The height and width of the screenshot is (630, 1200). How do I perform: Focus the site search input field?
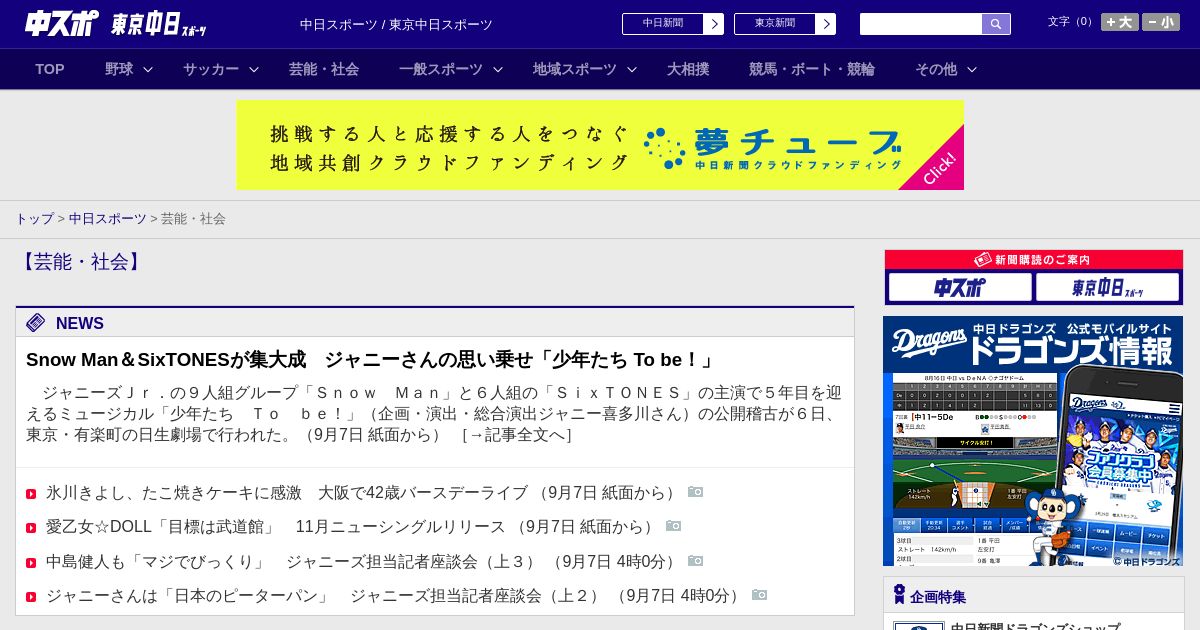pos(921,24)
